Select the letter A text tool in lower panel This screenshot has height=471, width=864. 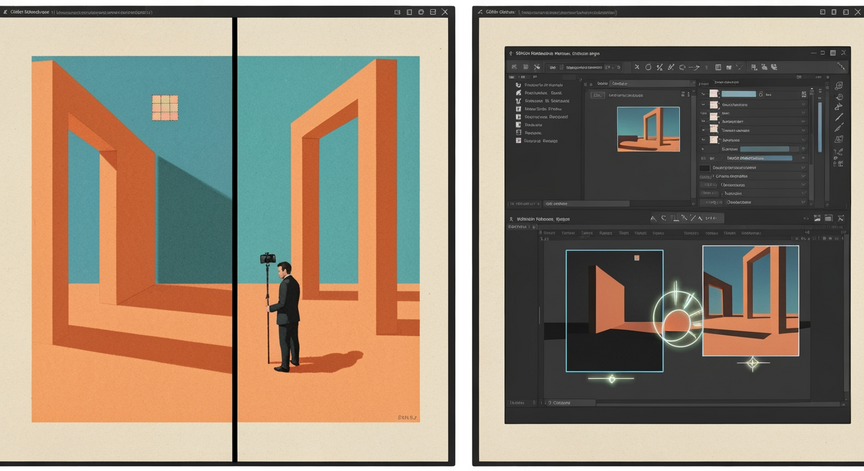(654, 219)
